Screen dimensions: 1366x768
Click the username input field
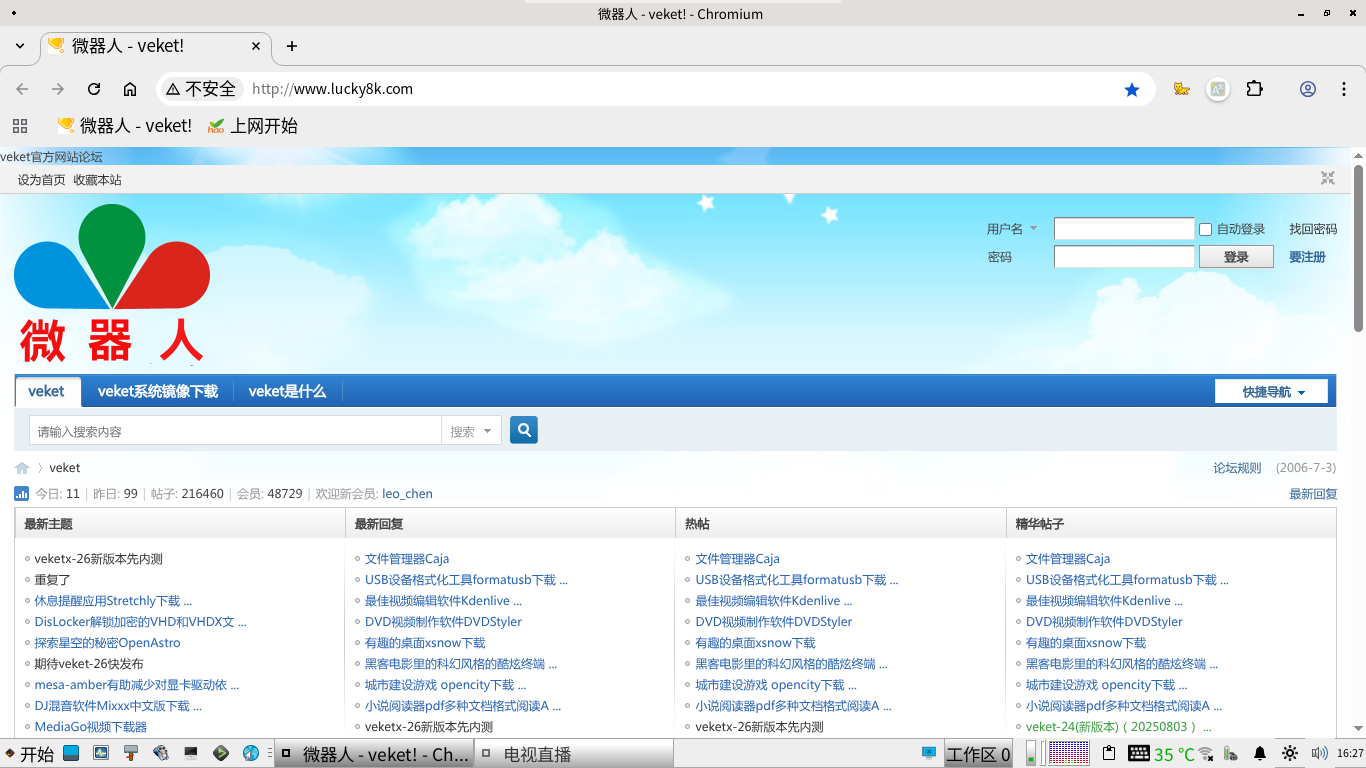pyautogui.click(x=1124, y=229)
